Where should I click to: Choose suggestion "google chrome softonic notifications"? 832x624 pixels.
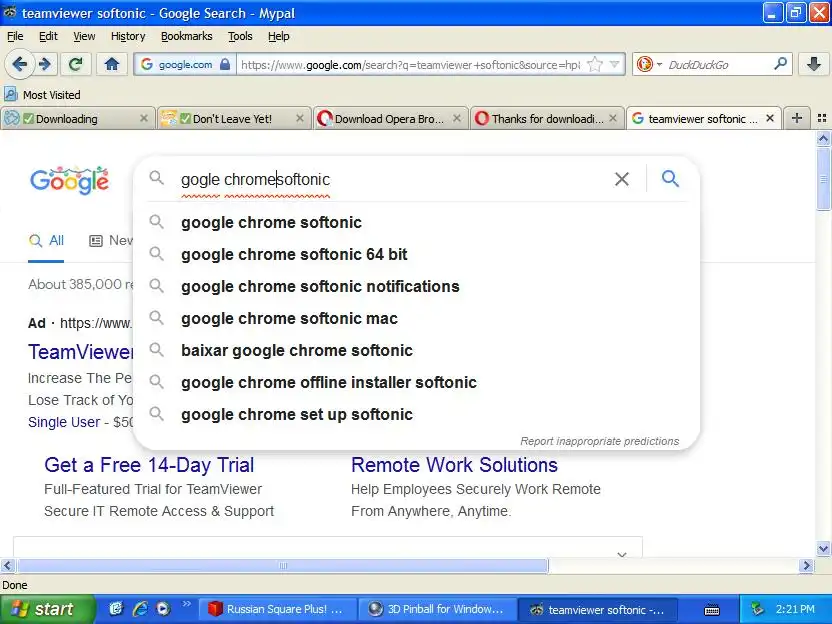[x=417, y=287]
